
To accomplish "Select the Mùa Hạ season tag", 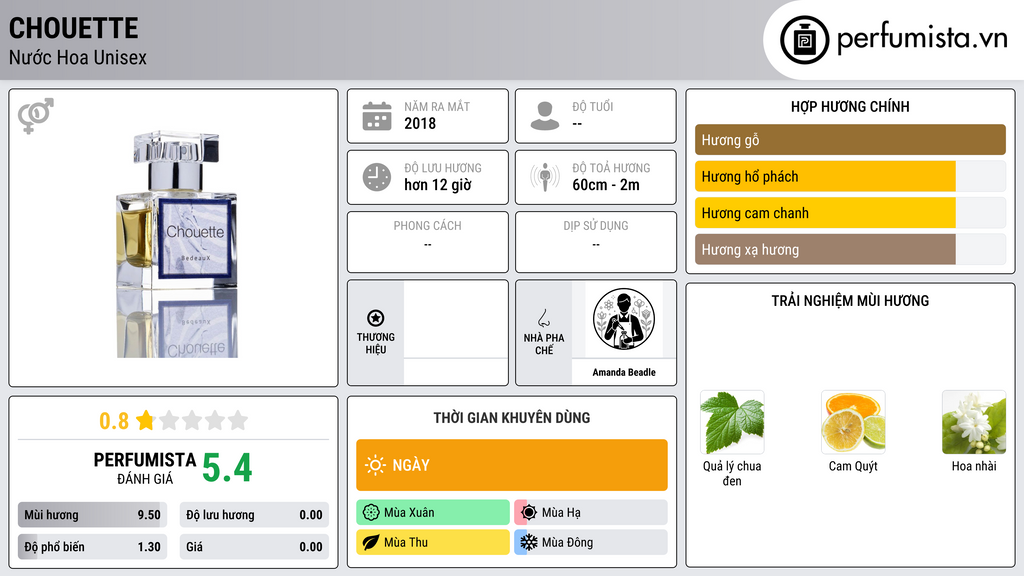I will [x=591, y=513].
